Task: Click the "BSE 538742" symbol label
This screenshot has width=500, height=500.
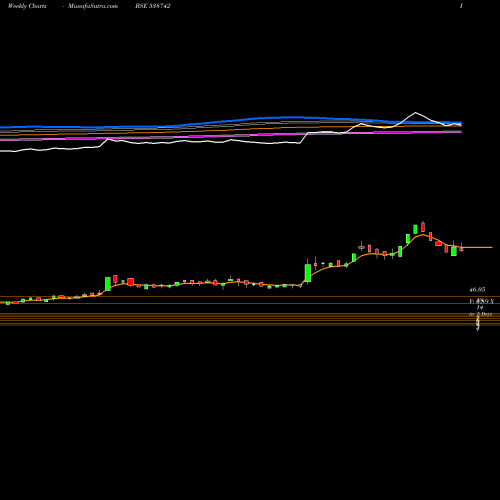Action: (x=153, y=6)
